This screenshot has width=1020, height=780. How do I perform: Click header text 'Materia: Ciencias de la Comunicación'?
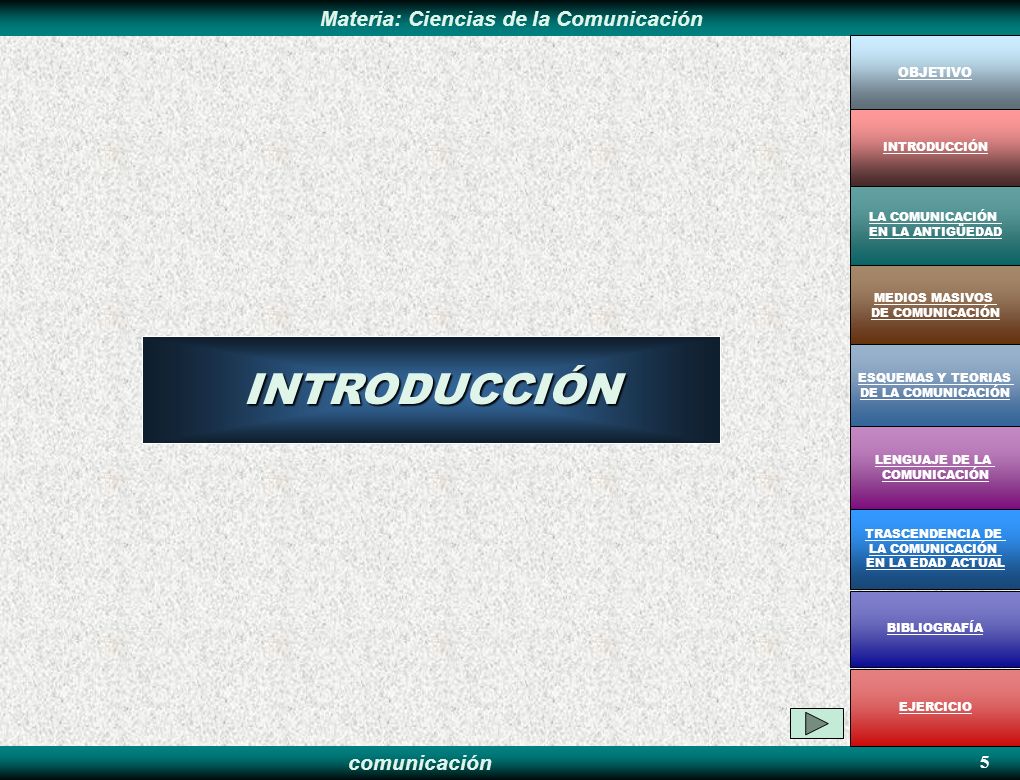click(511, 18)
